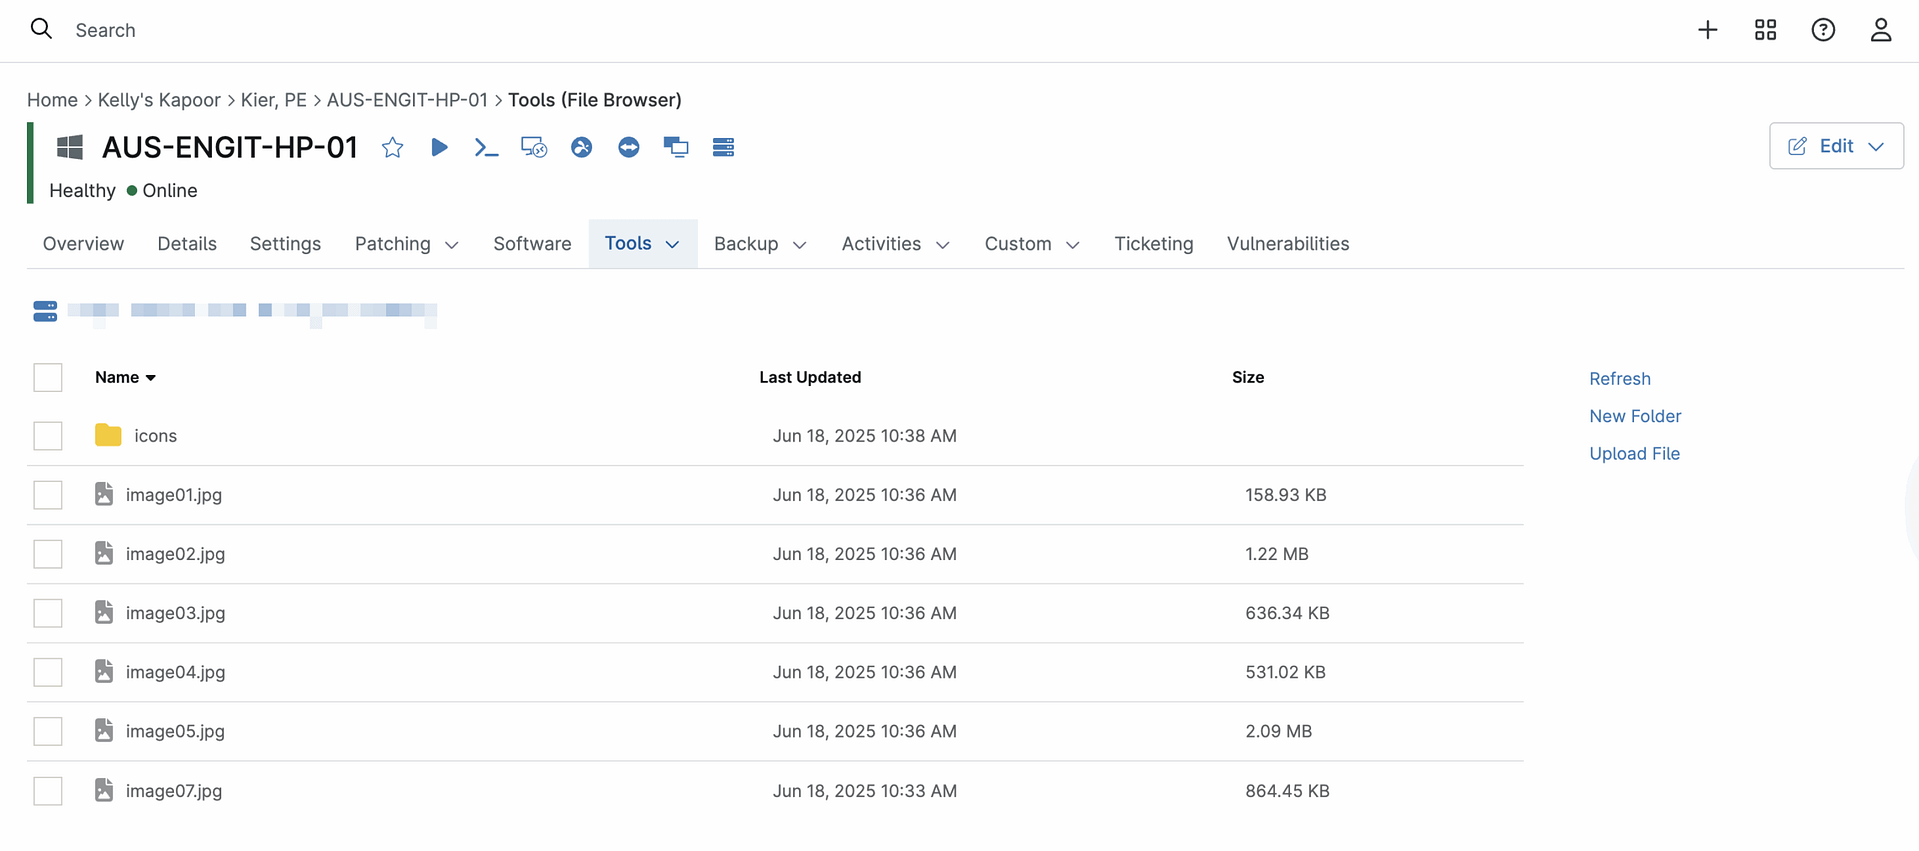
Task: Open Kelly's Kapoor breadcrumb link
Action: click(159, 100)
